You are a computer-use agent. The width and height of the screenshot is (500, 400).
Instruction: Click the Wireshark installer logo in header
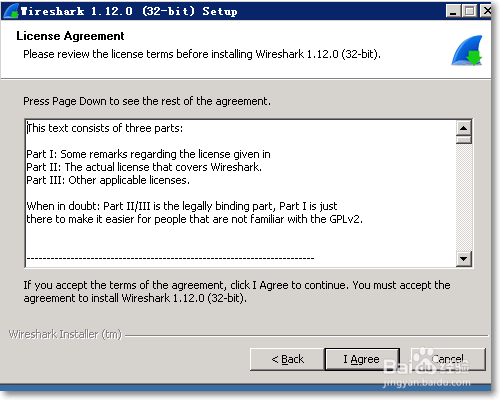coord(467,50)
